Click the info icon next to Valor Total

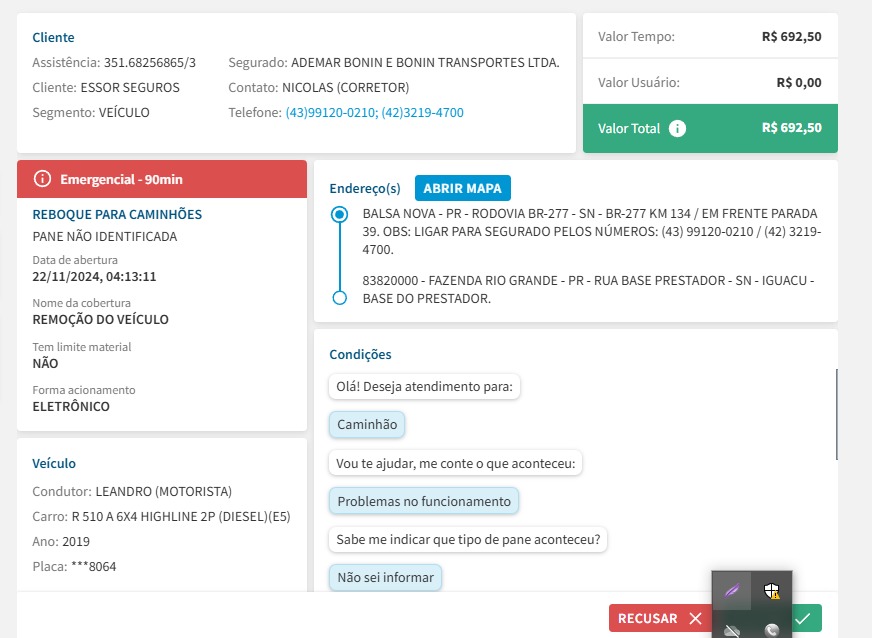tap(677, 128)
